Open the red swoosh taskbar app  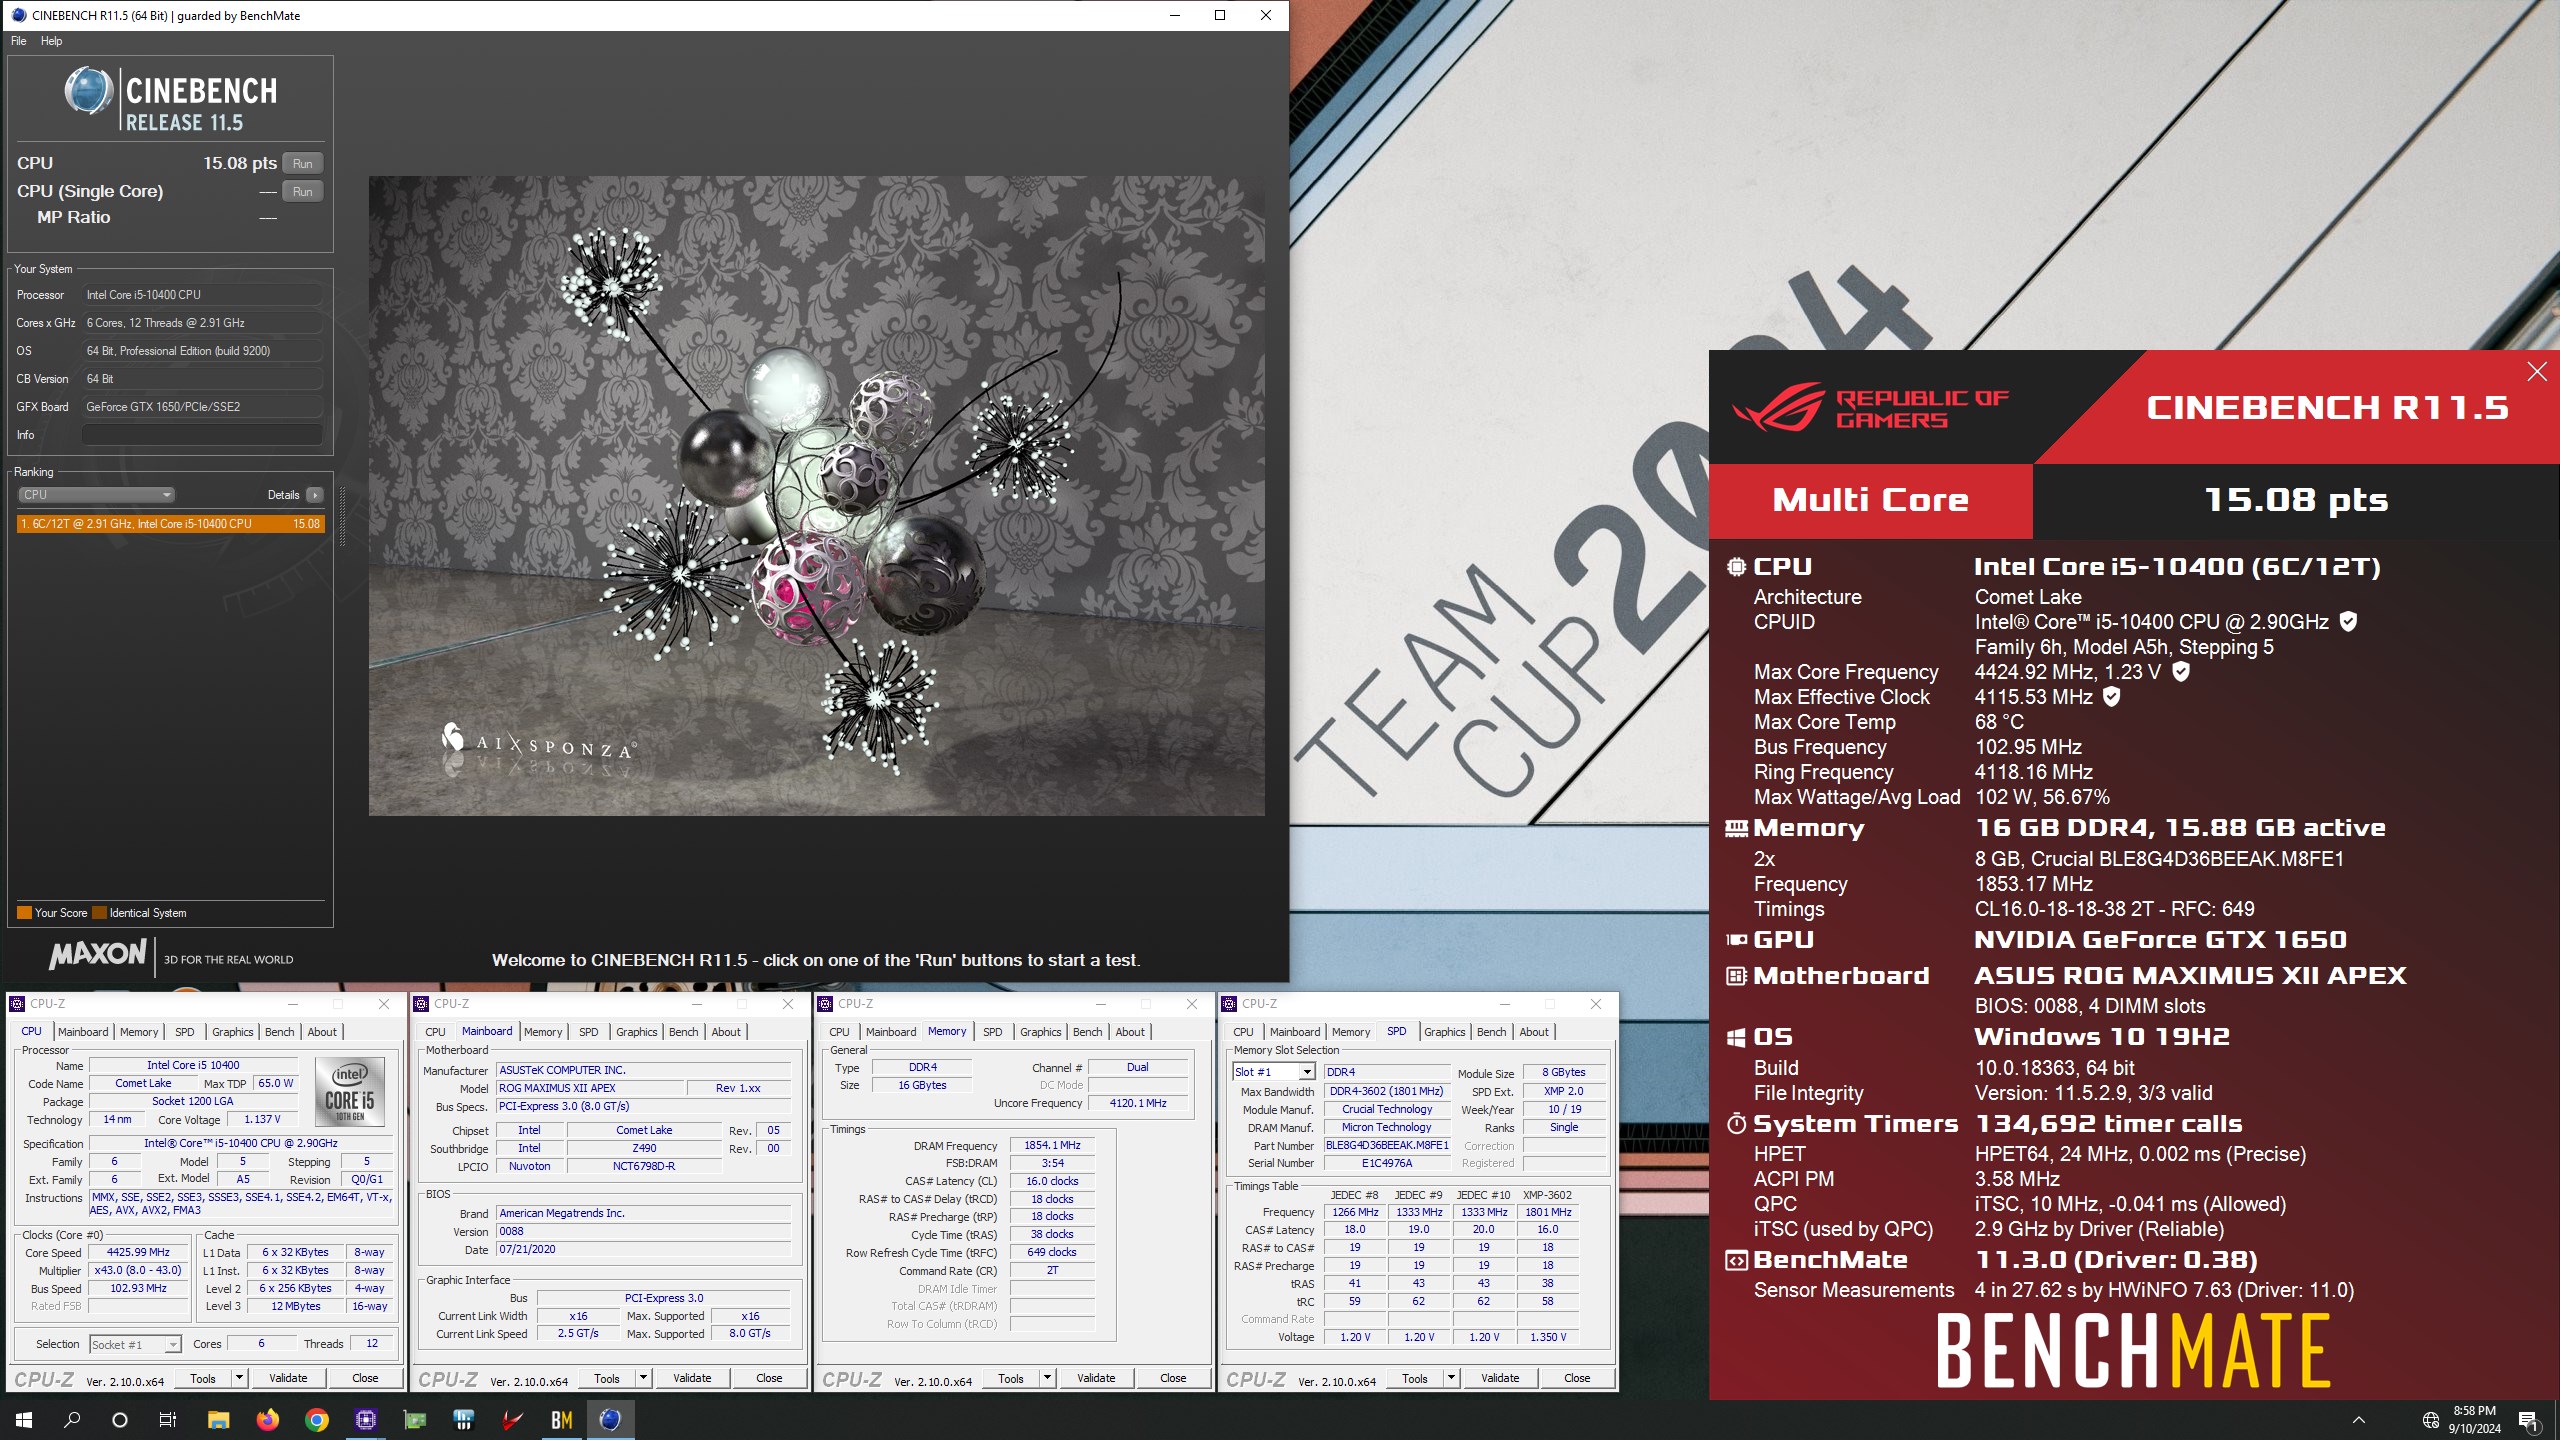pos(512,1419)
